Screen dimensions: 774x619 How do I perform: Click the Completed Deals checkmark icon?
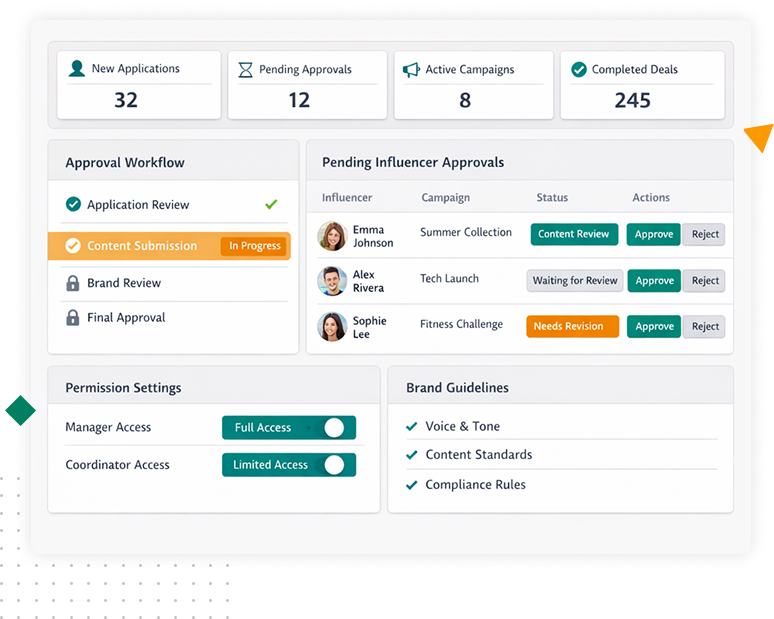pyautogui.click(x=579, y=70)
